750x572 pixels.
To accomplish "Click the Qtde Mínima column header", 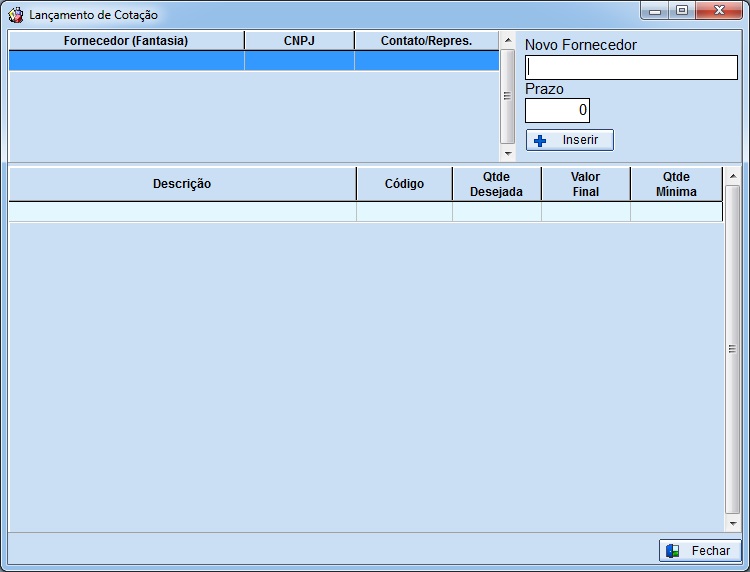I will pos(676,184).
